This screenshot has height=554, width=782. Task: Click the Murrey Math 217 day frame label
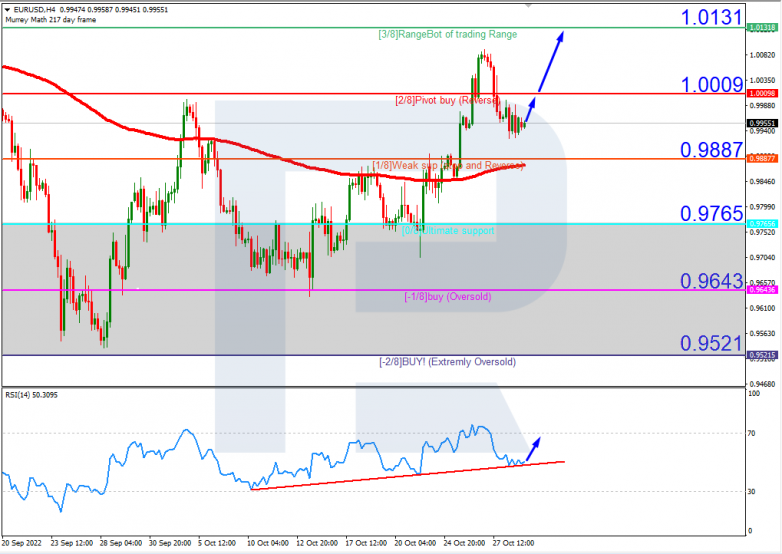click(x=51, y=20)
